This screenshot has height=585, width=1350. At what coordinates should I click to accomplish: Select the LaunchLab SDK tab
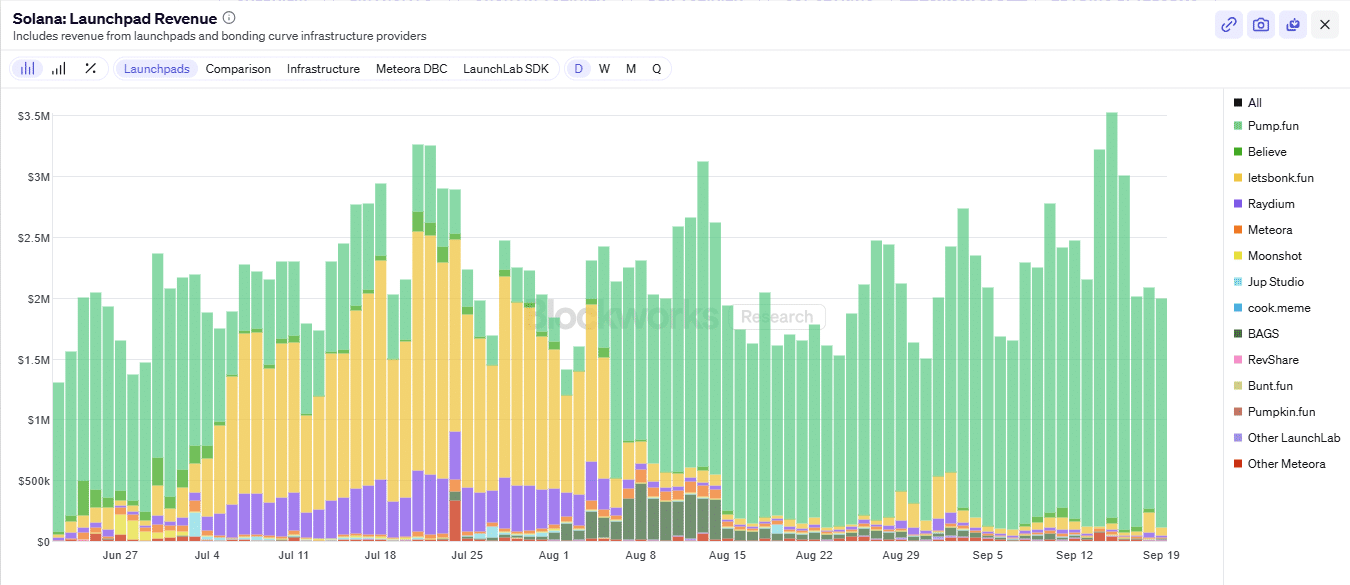click(506, 69)
